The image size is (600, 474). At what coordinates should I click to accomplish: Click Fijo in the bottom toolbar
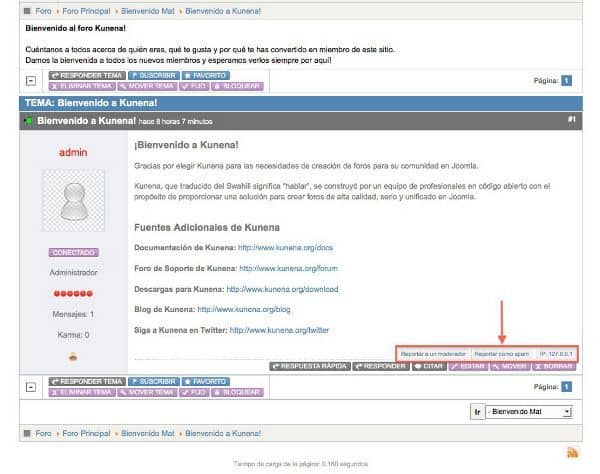point(194,392)
